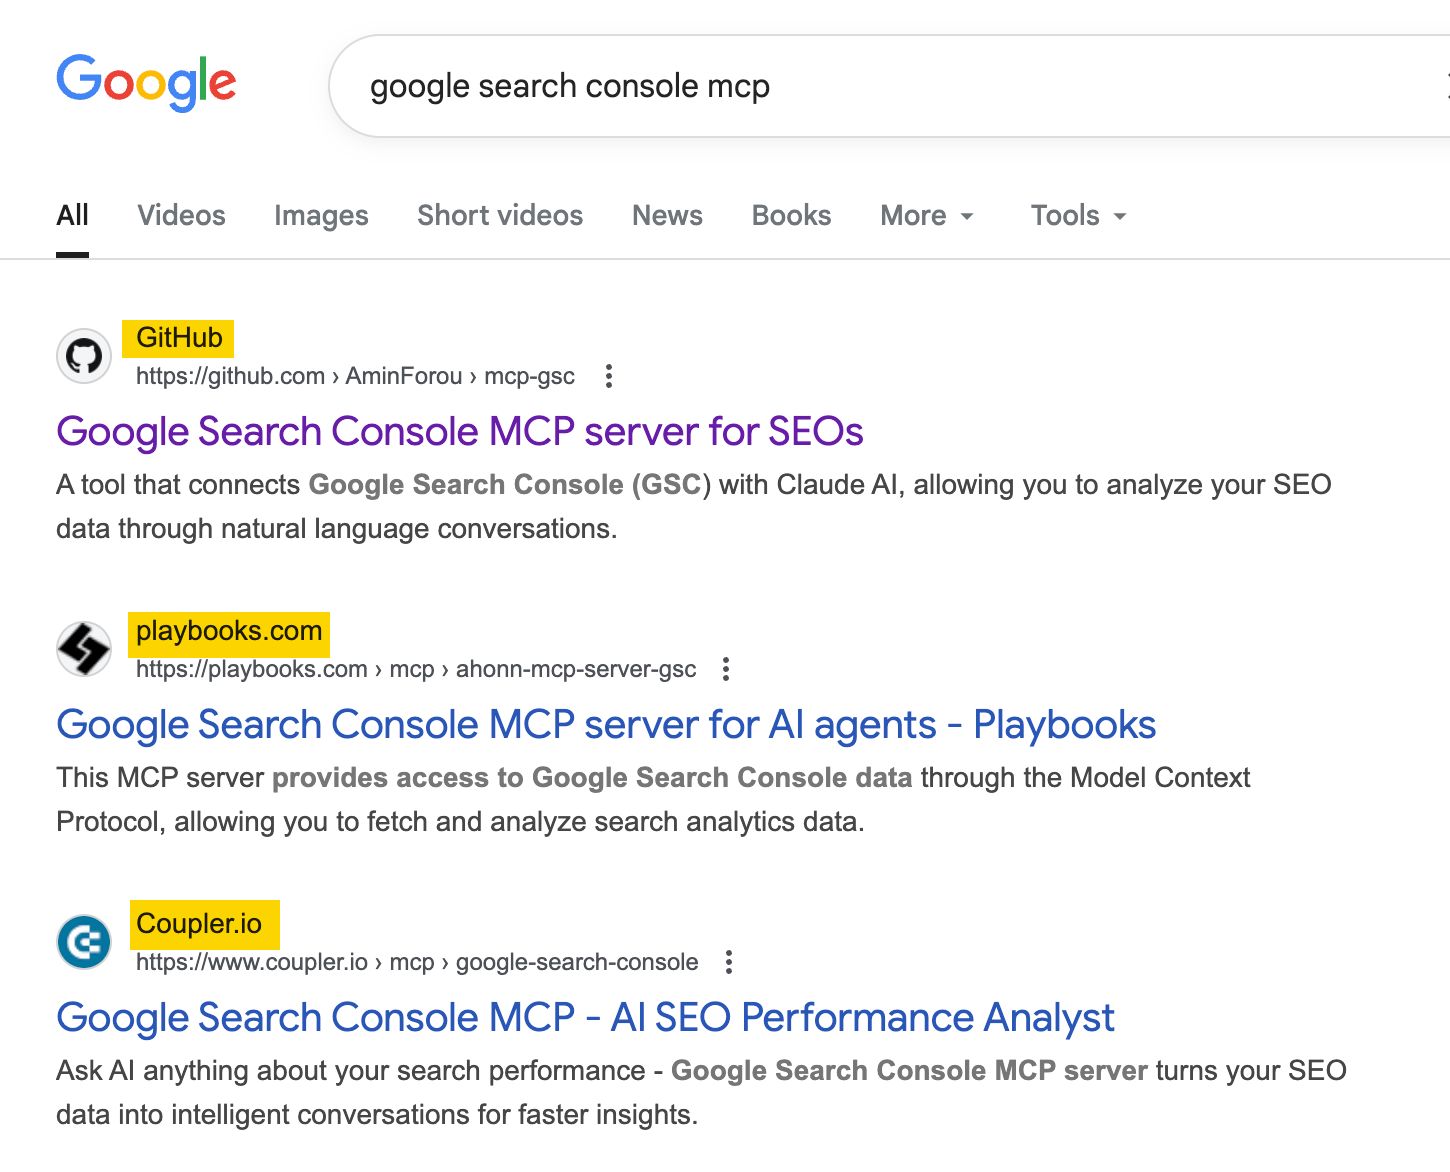This screenshot has height=1172, width=1450.
Task: Open the Coupler.io AI SEO Performance Analyst result
Action: pyautogui.click(x=585, y=1017)
